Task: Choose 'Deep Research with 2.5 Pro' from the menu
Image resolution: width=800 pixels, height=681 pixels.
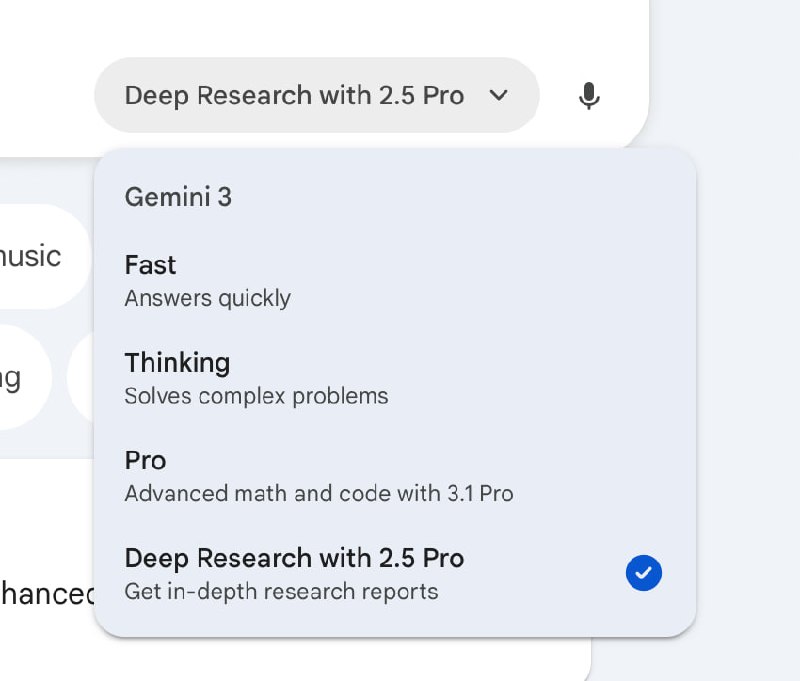Action: pyautogui.click(x=294, y=558)
